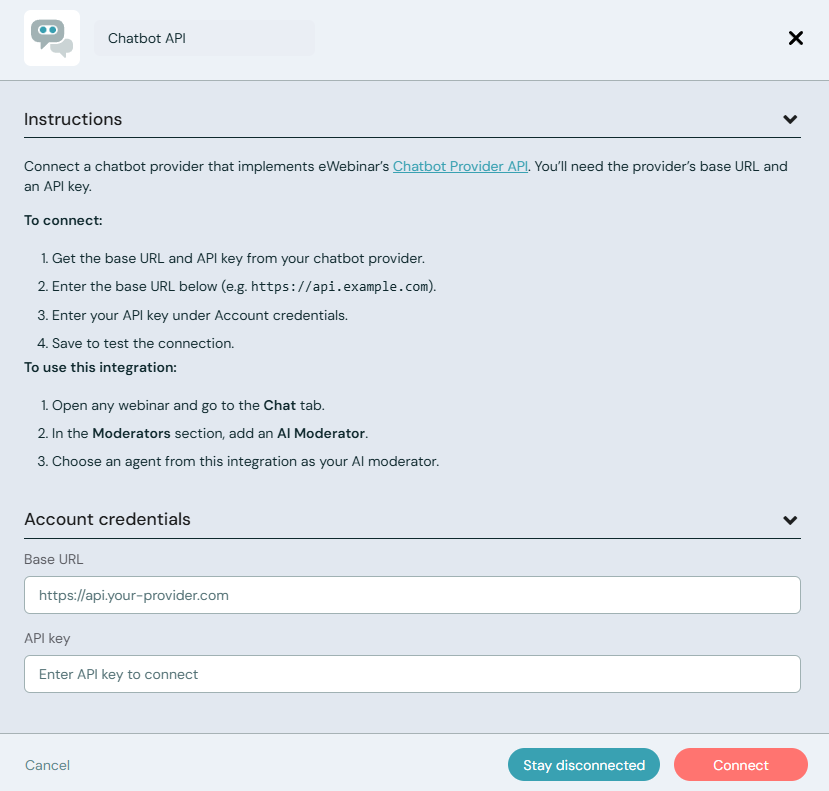Screen dimensions: 829x791
Task: Click the Account credentials heading
Action: coord(107,519)
